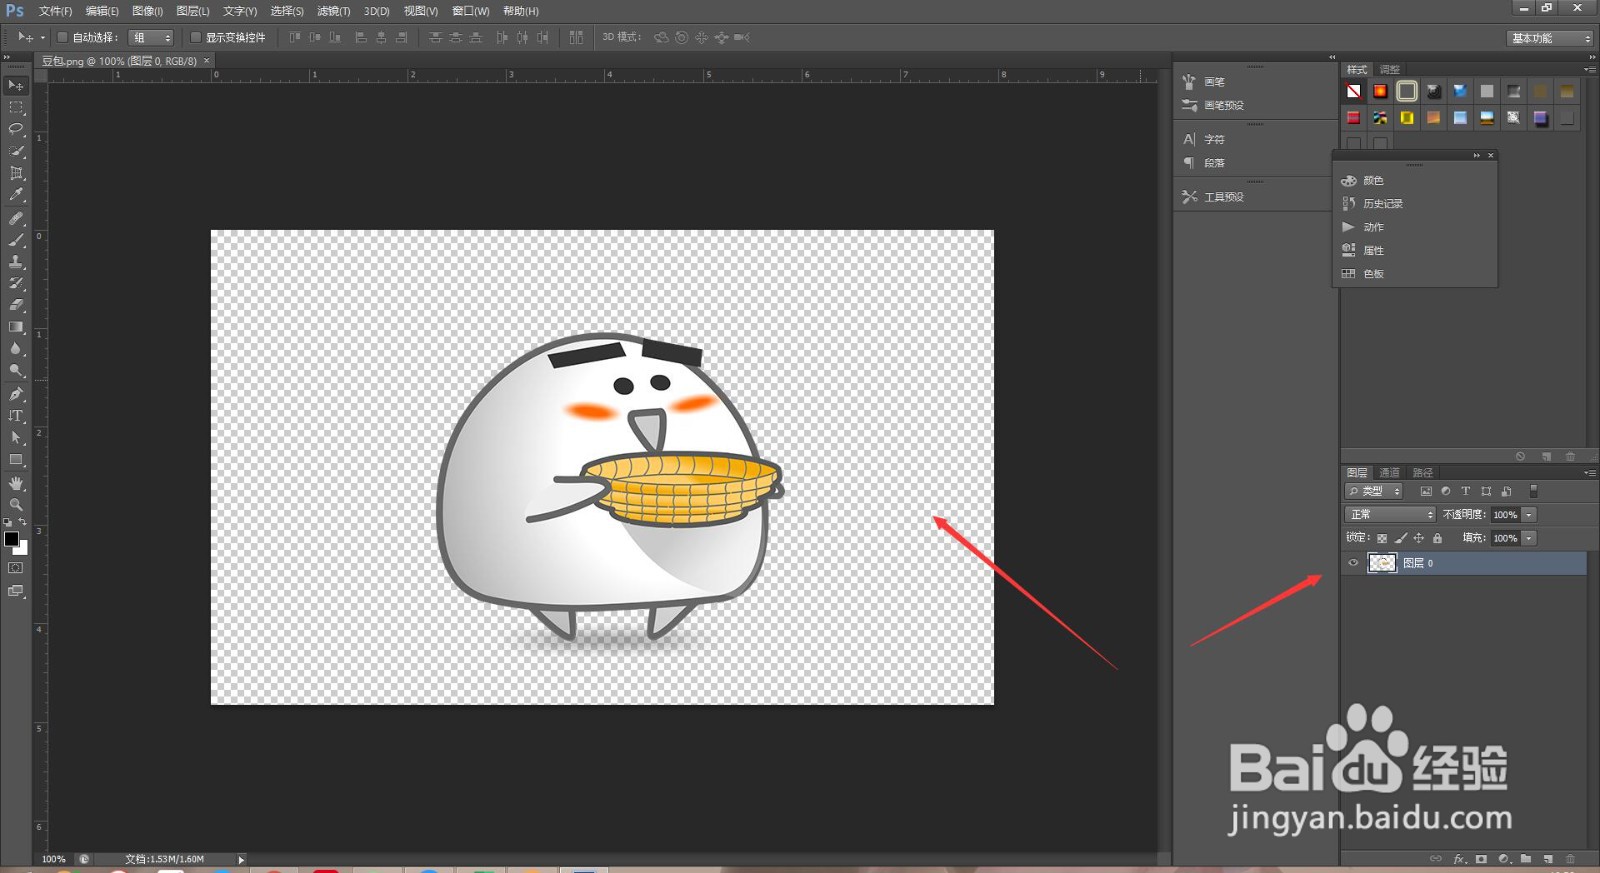Click the foreground color swatch

click(11, 539)
